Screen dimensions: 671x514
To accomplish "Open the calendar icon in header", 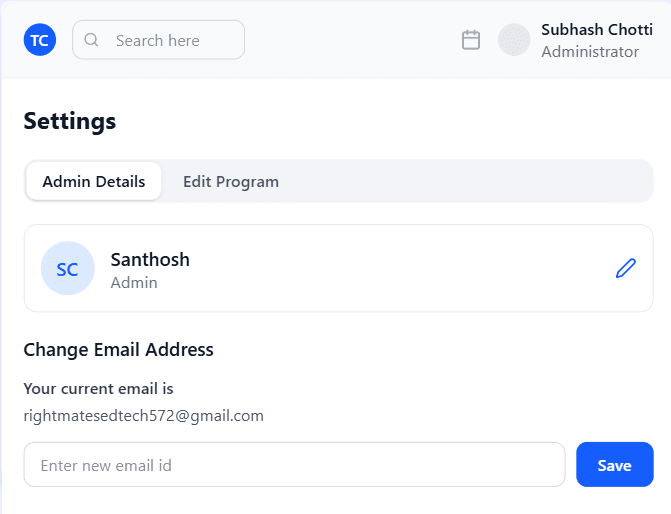I will (x=471, y=40).
